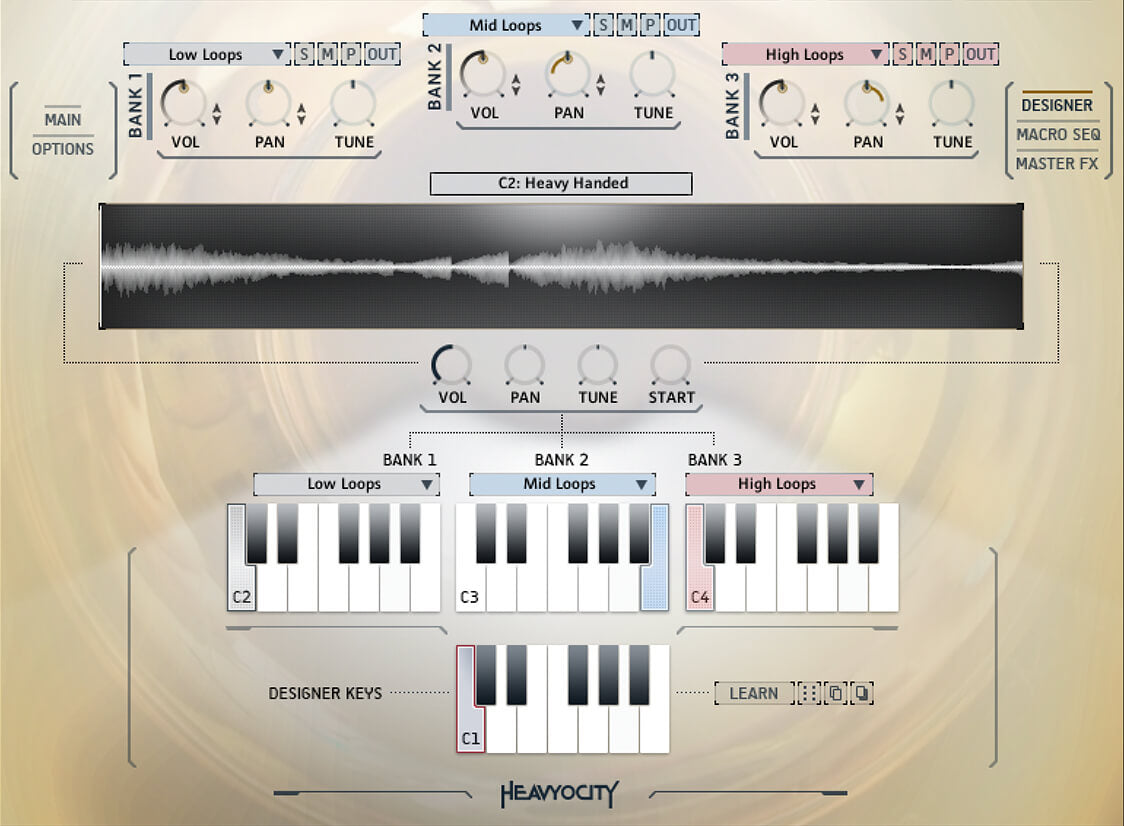The width and height of the screenshot is (1124, 826).
Task: Open the MASTER FX page
Action: [x=1057, y=163]
